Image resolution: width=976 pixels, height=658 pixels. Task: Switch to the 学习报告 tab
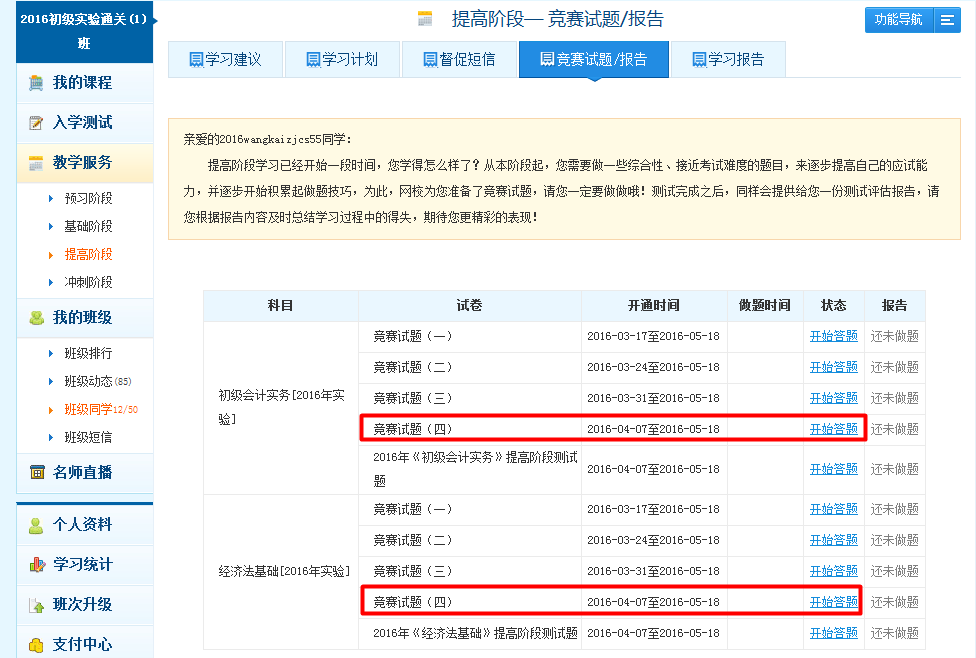point(728,60)
